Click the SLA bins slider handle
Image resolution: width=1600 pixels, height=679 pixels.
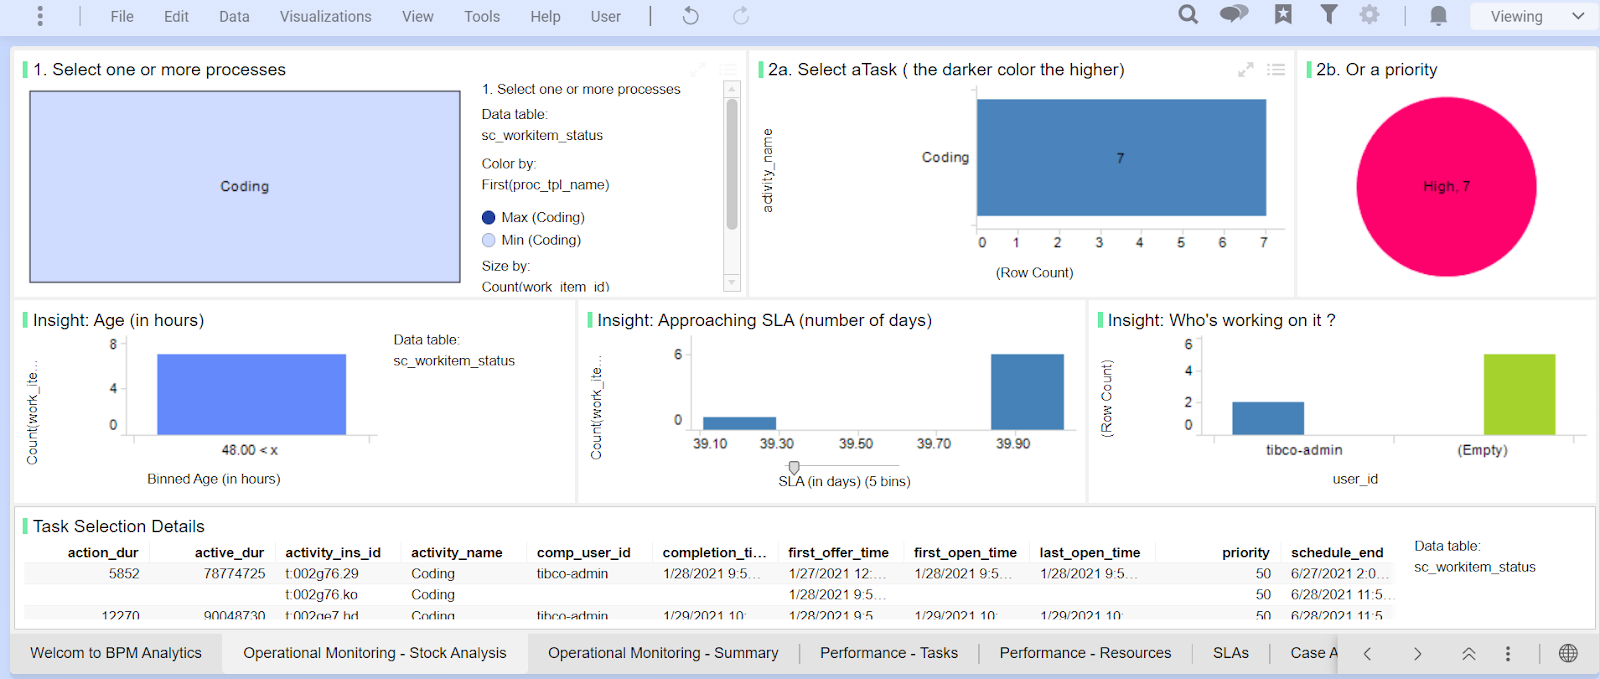(x=794, y=467)
